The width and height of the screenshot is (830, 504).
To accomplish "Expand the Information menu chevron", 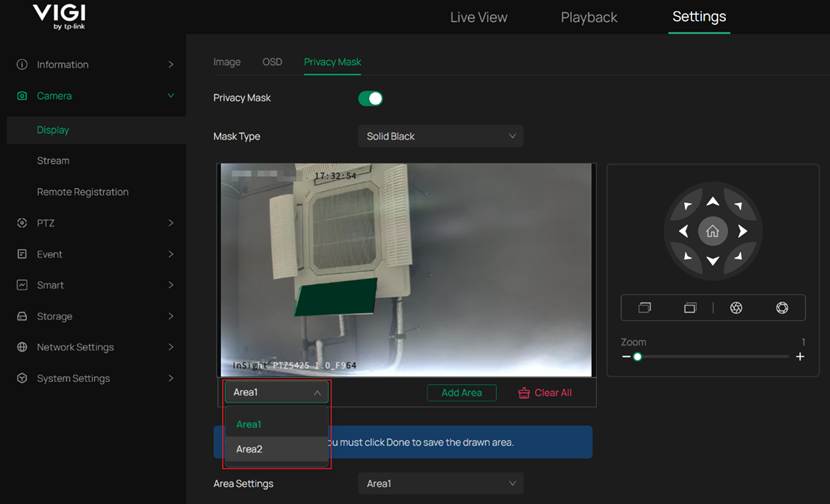I will pyautogui.click(x=171, y=65).
